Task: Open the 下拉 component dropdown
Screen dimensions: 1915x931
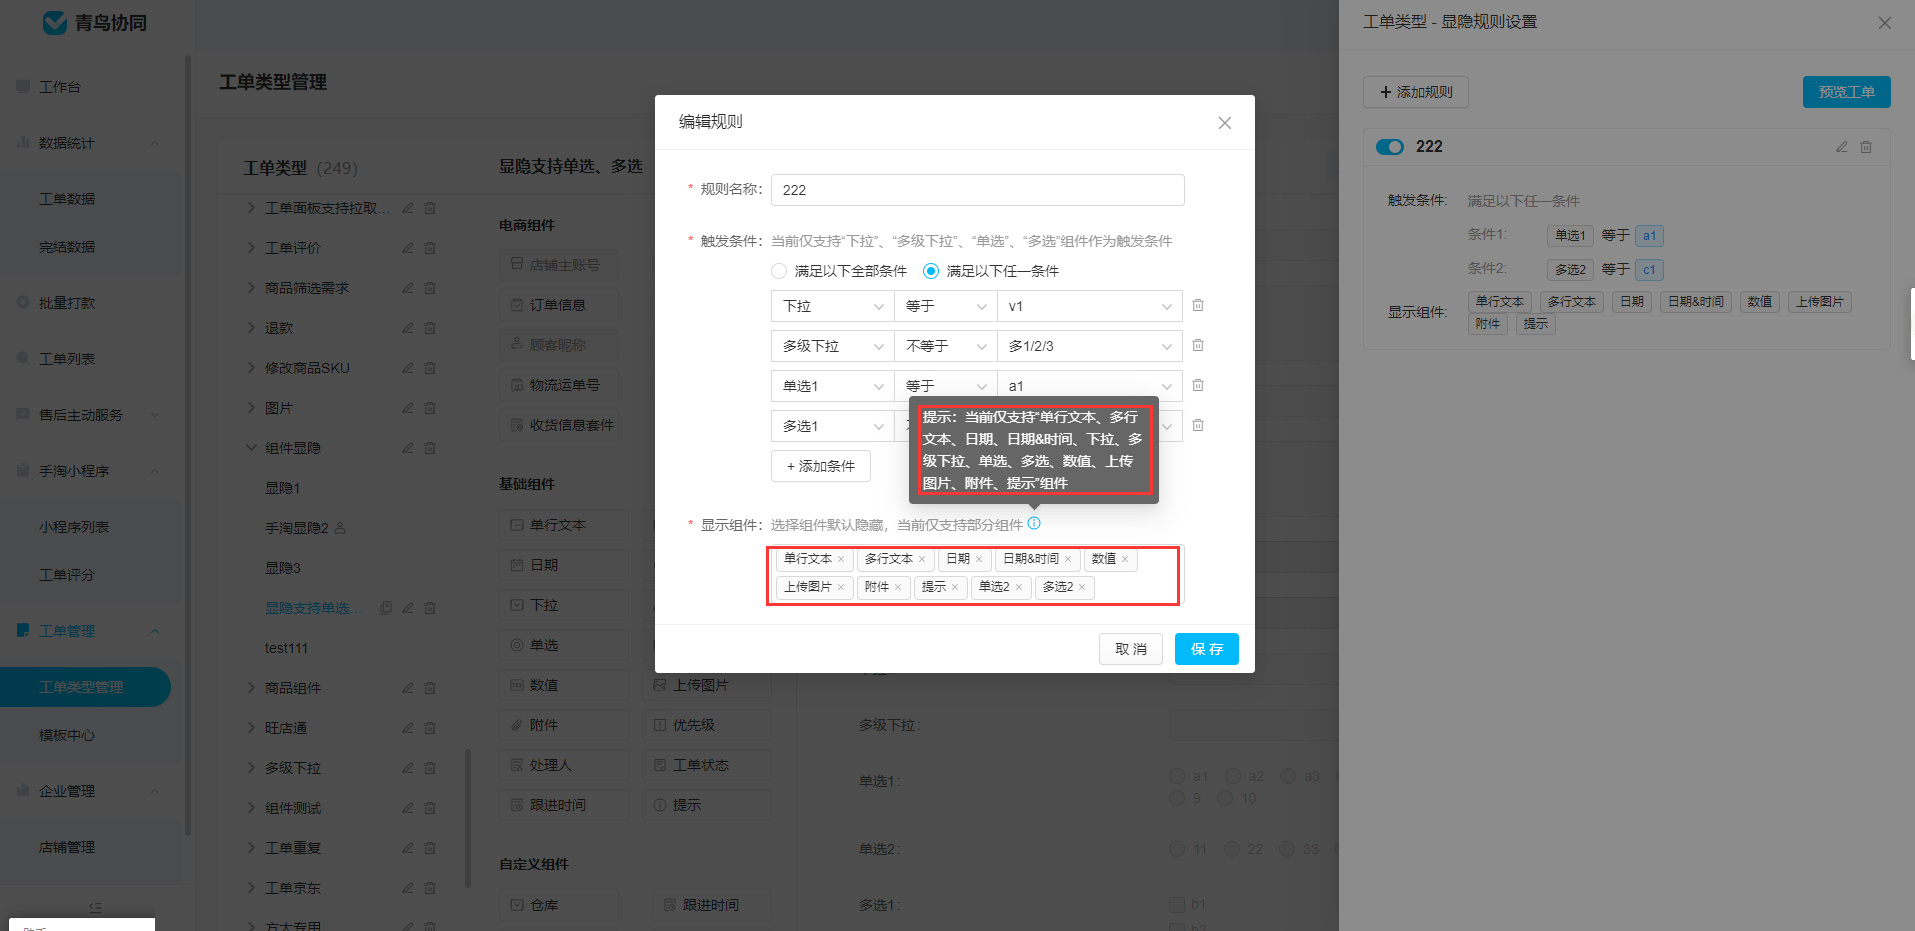Action: [x=833, y=306]
